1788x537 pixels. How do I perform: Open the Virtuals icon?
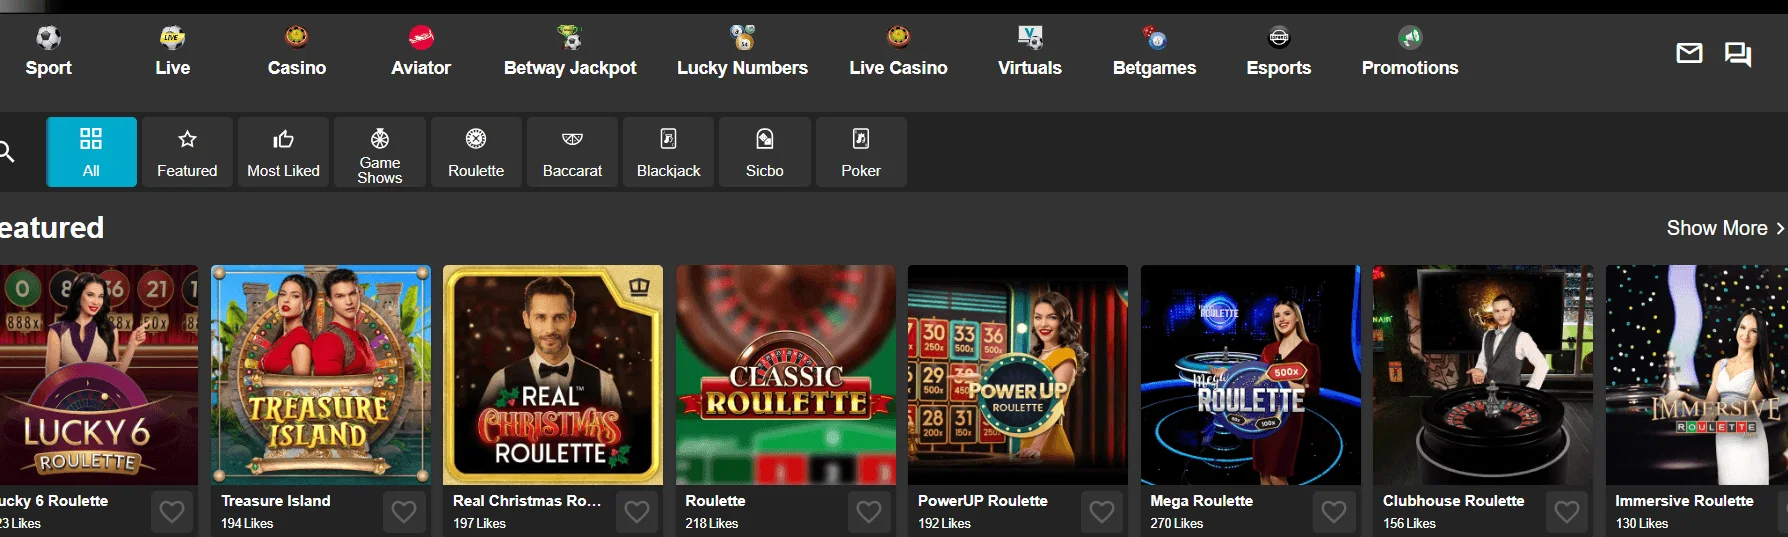[1030, 38]
